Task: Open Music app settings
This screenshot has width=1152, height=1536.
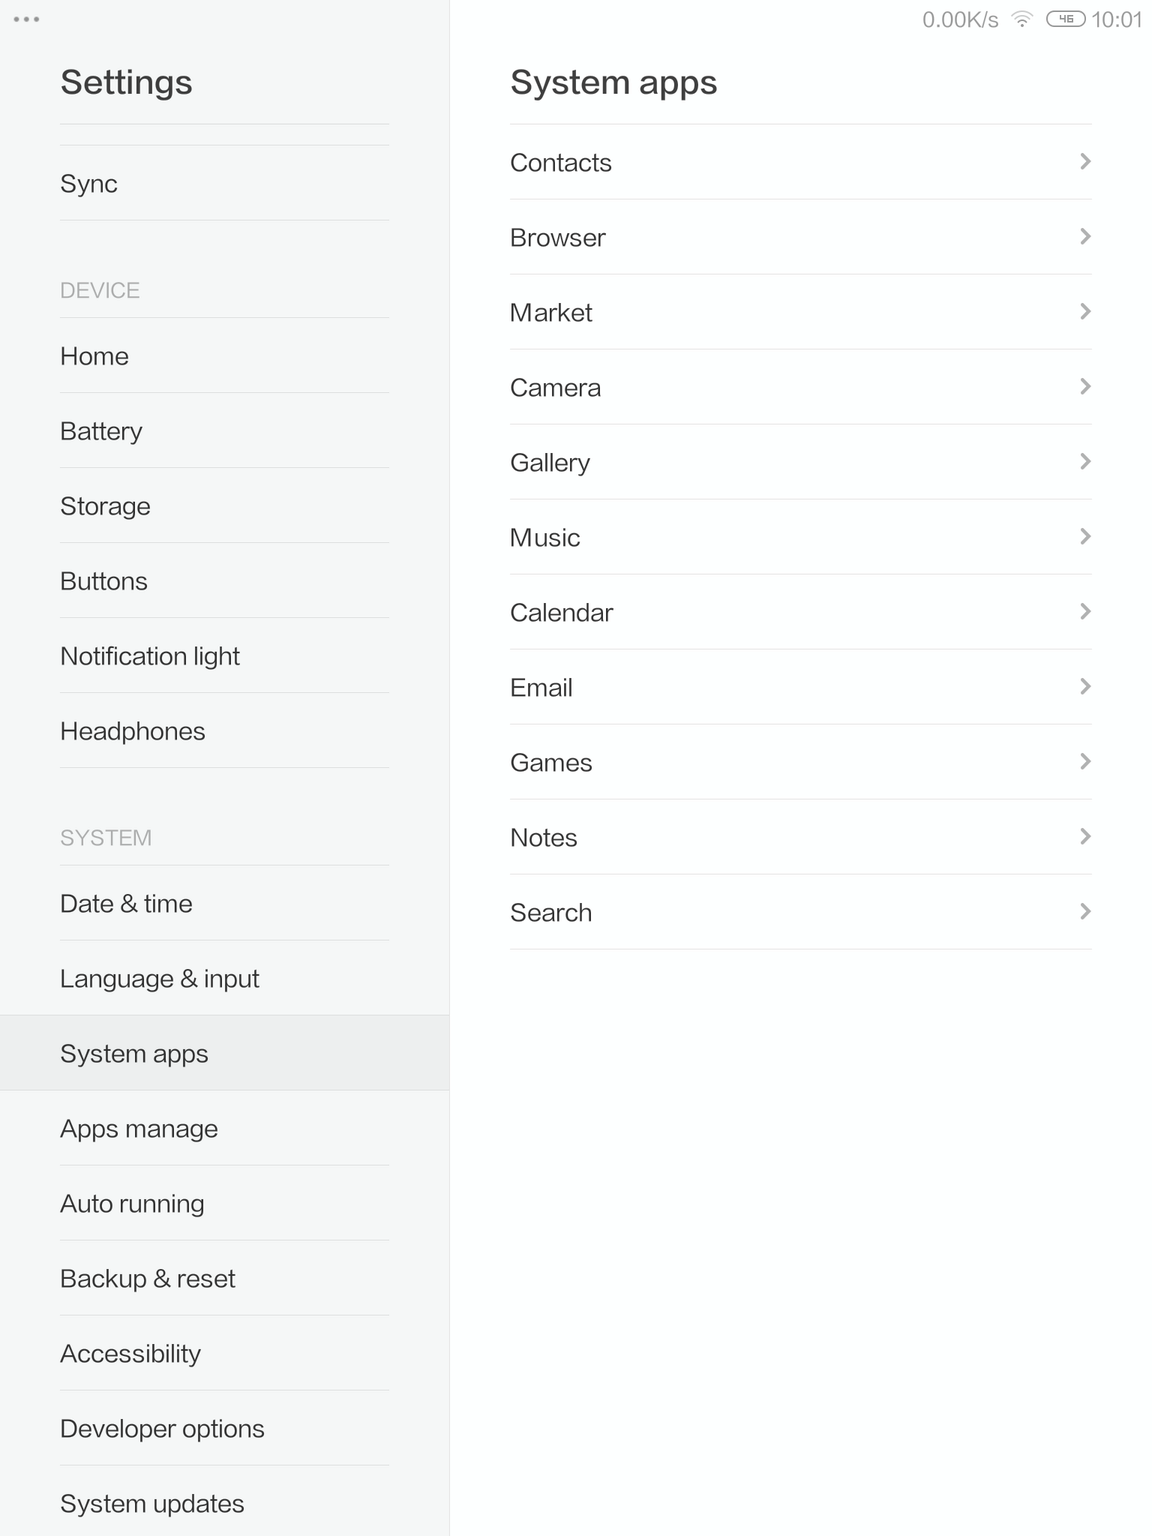Action: pos(545,538)
